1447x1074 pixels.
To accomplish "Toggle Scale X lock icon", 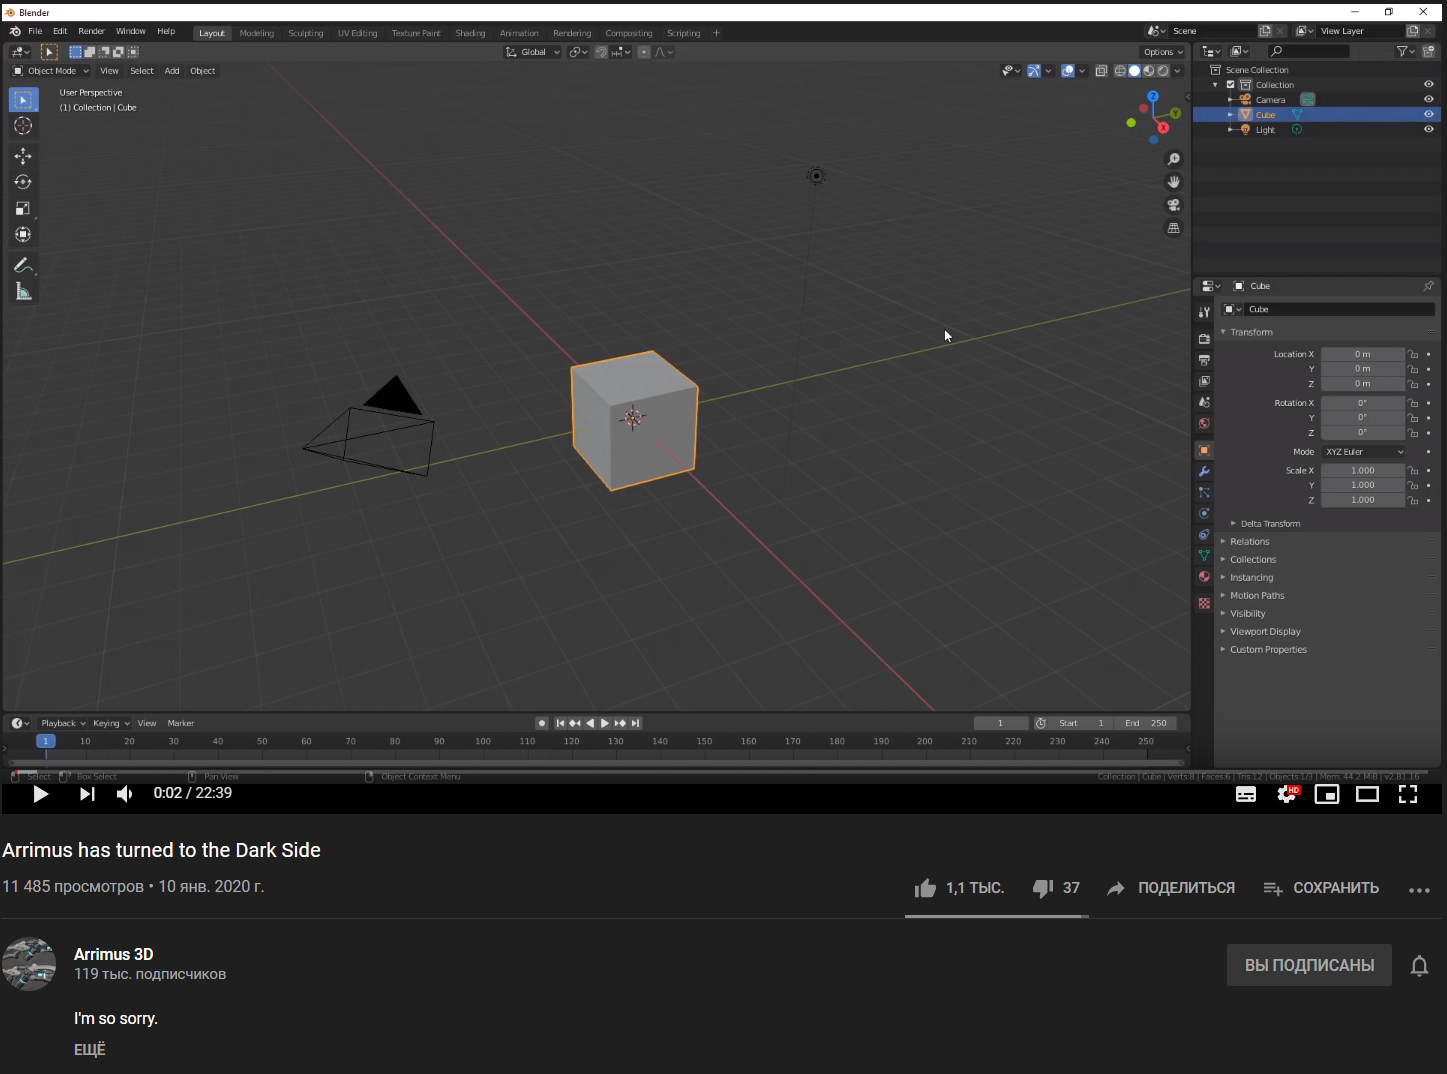I will pos(1413,470).
